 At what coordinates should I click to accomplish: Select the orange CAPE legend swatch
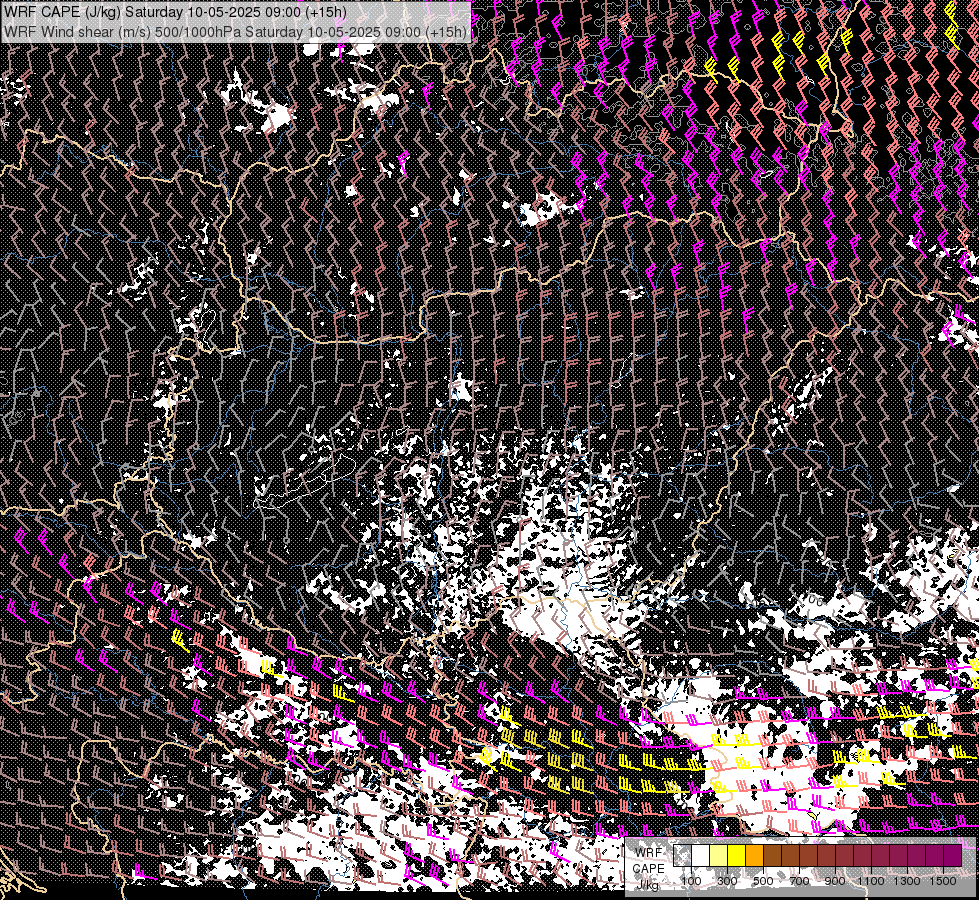754,856
